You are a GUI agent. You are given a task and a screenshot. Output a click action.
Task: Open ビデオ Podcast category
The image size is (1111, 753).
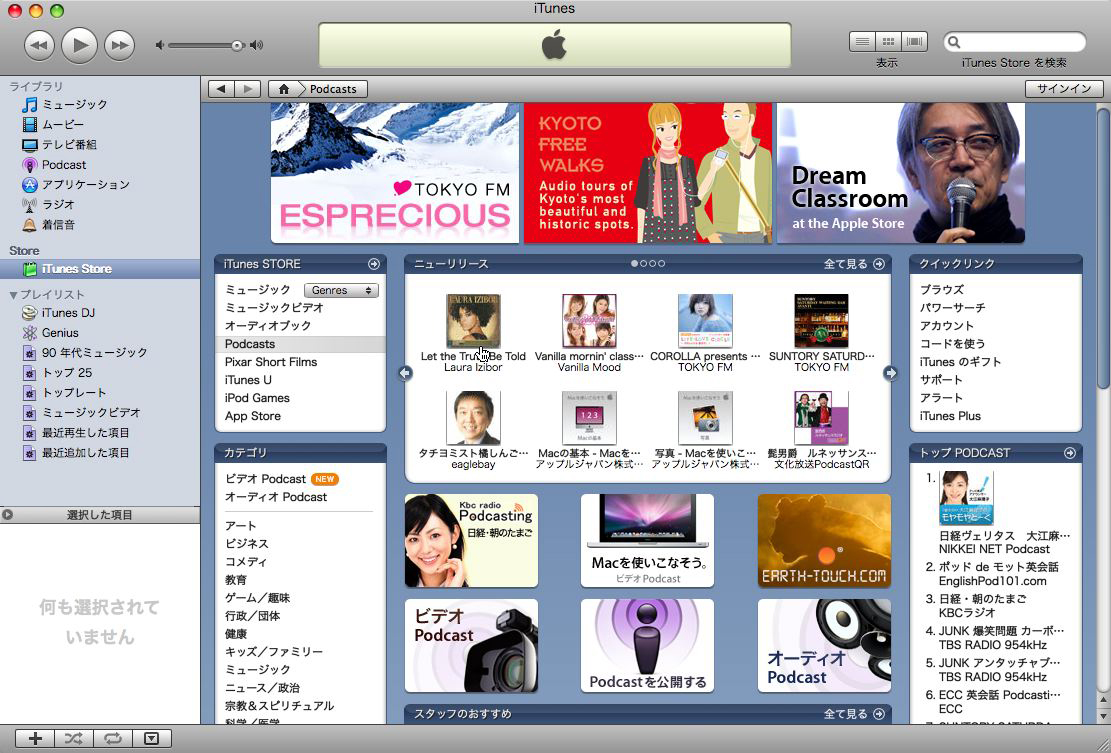[266, 479]
